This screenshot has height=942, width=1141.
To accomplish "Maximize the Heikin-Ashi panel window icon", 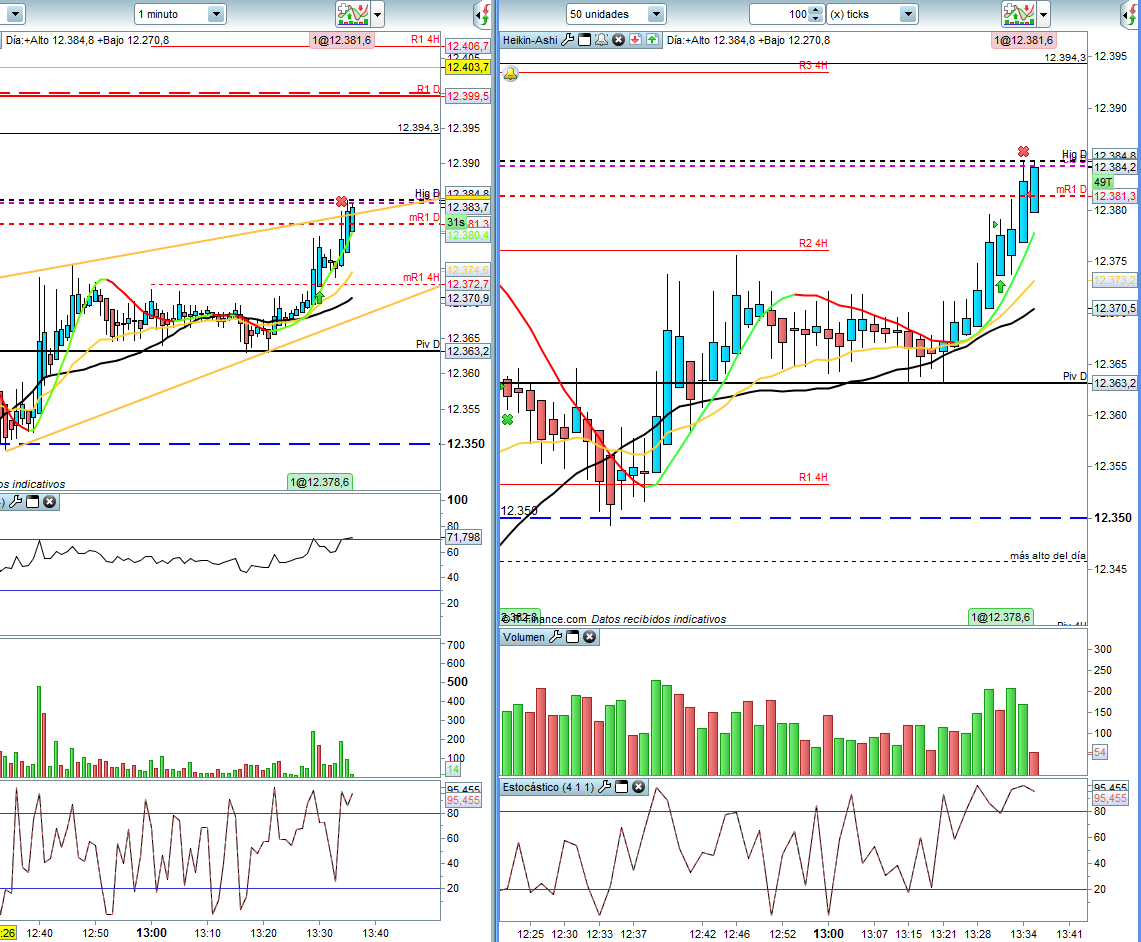I will tap(584, 40).
